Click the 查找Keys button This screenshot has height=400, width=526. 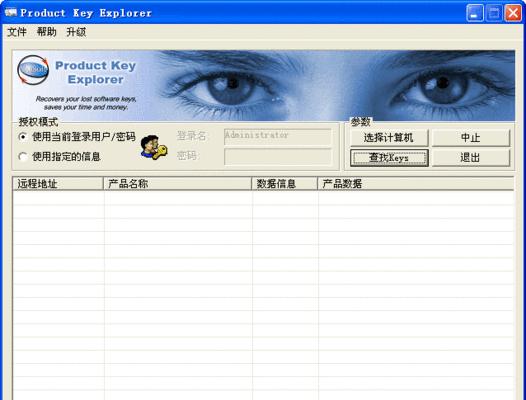(x=389, y=158)
